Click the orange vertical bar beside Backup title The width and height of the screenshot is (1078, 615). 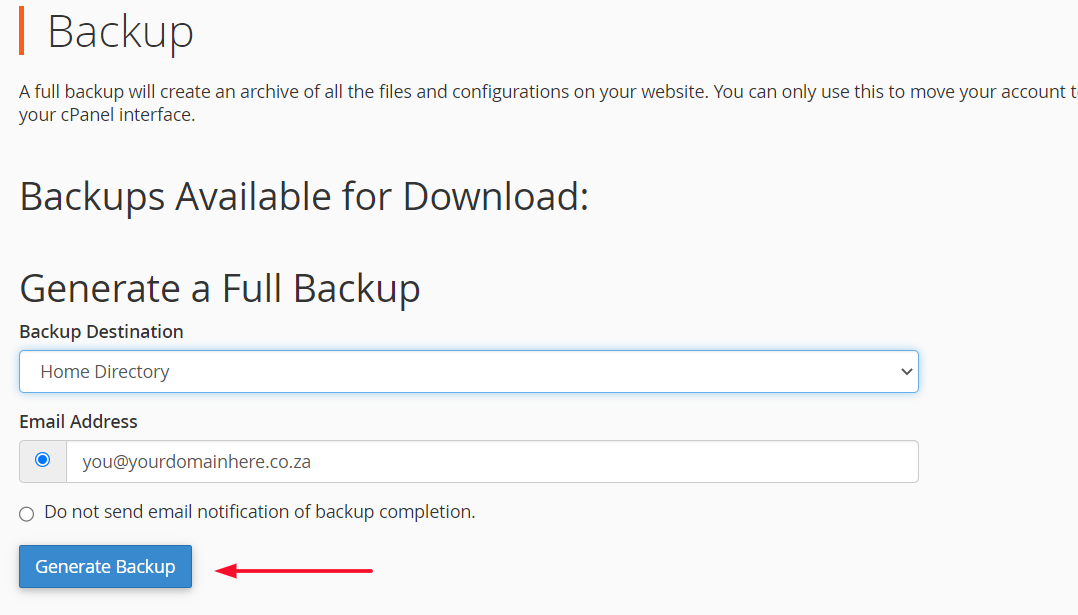click(x=21, y=31)
